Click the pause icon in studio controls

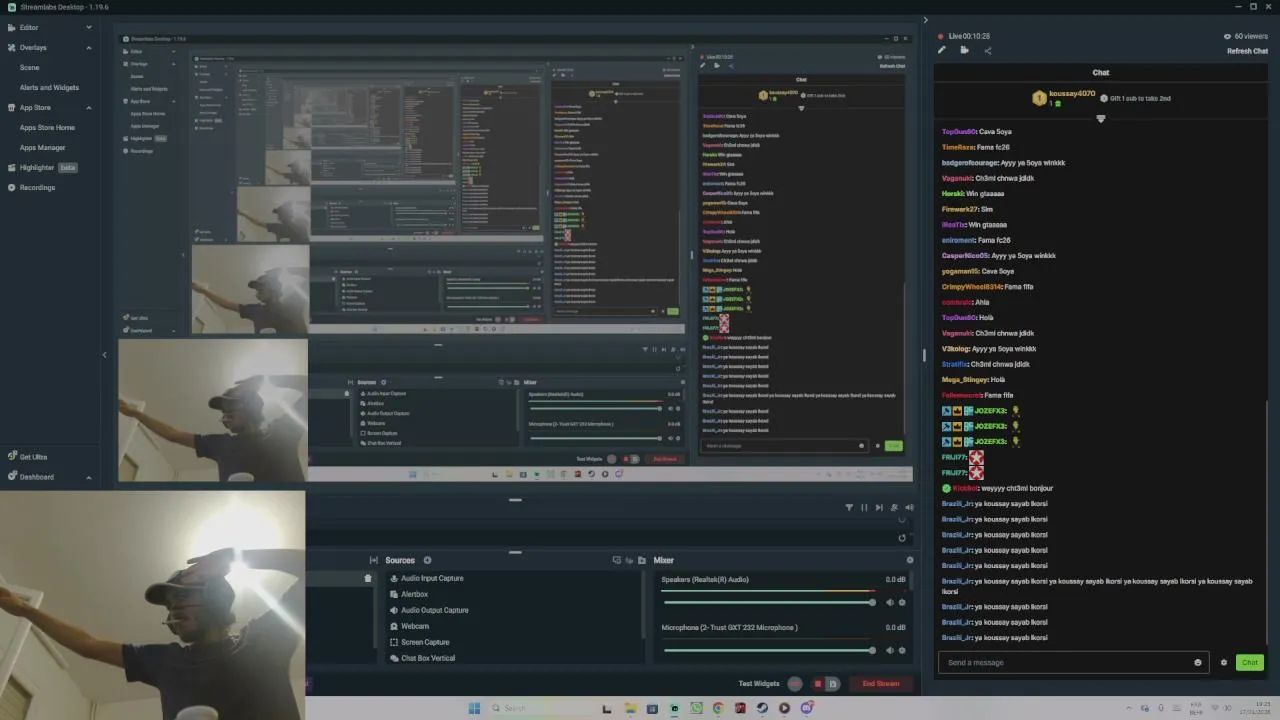click(x=864, y=508)
